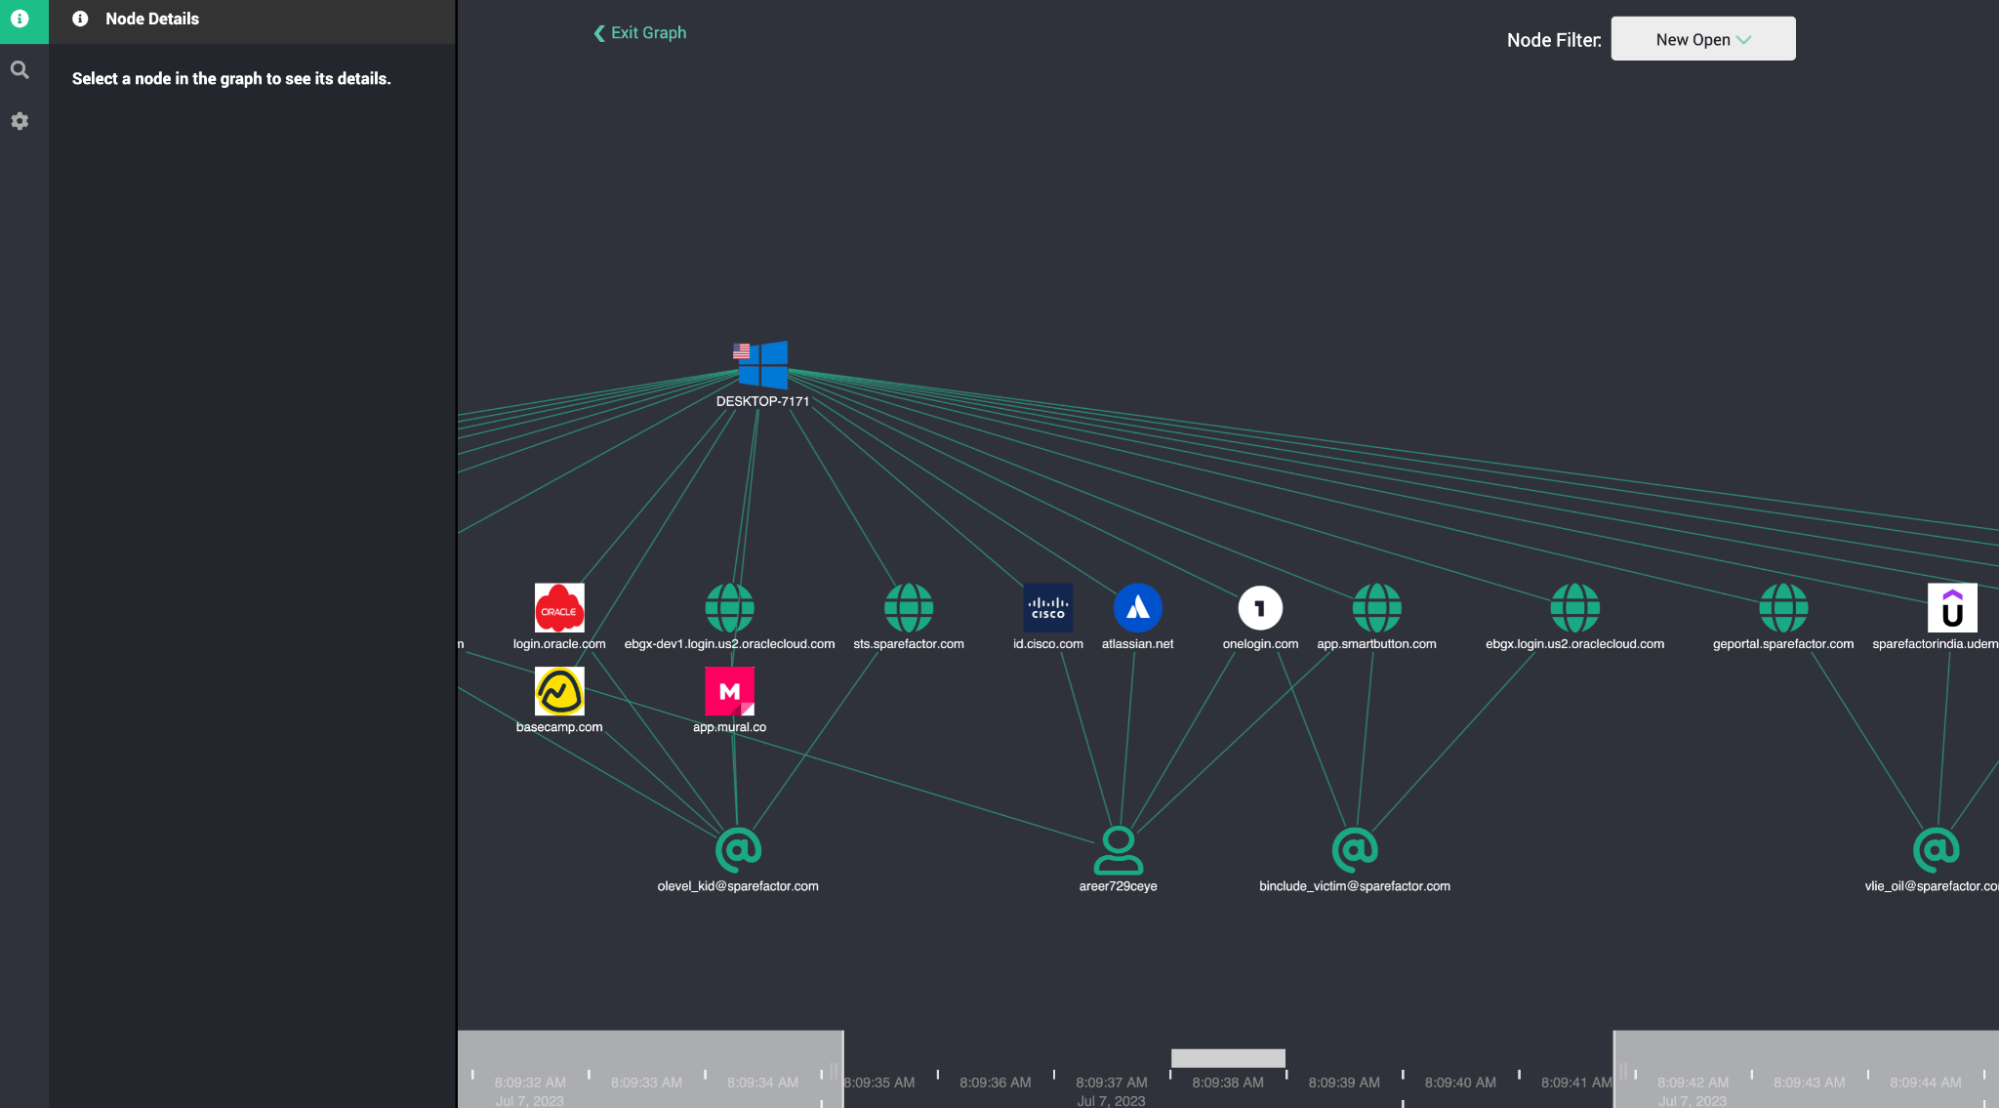
Task: Select the app.mural.co Mural node
Action: tap(729, 690)
